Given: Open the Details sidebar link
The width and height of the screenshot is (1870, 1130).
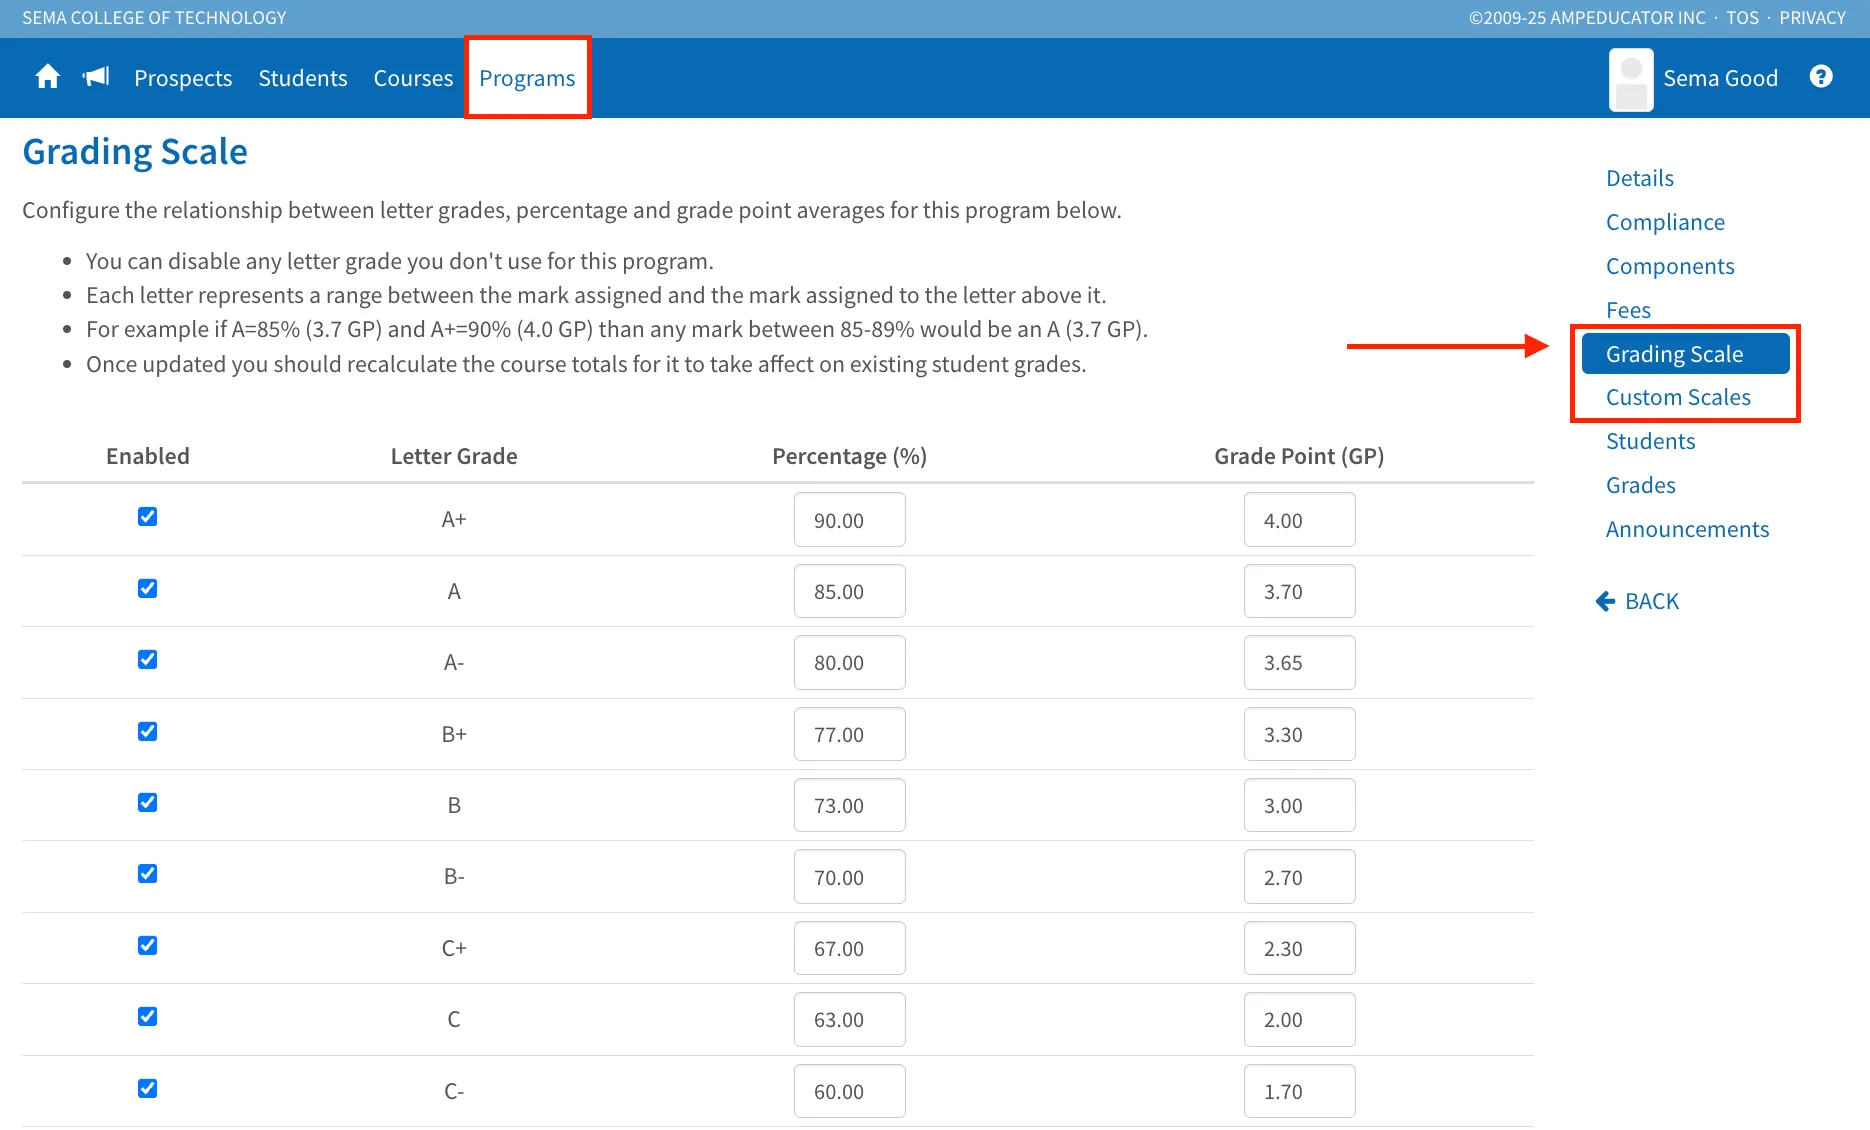Looking at the screenshot, I should [1640, 178].
